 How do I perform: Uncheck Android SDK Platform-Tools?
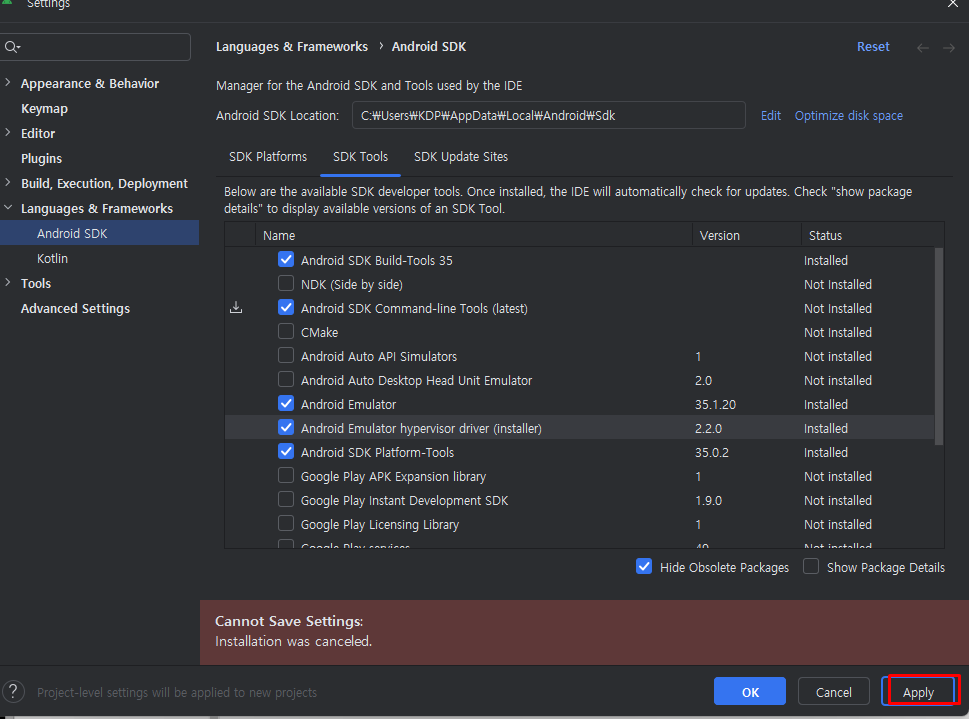286,451
